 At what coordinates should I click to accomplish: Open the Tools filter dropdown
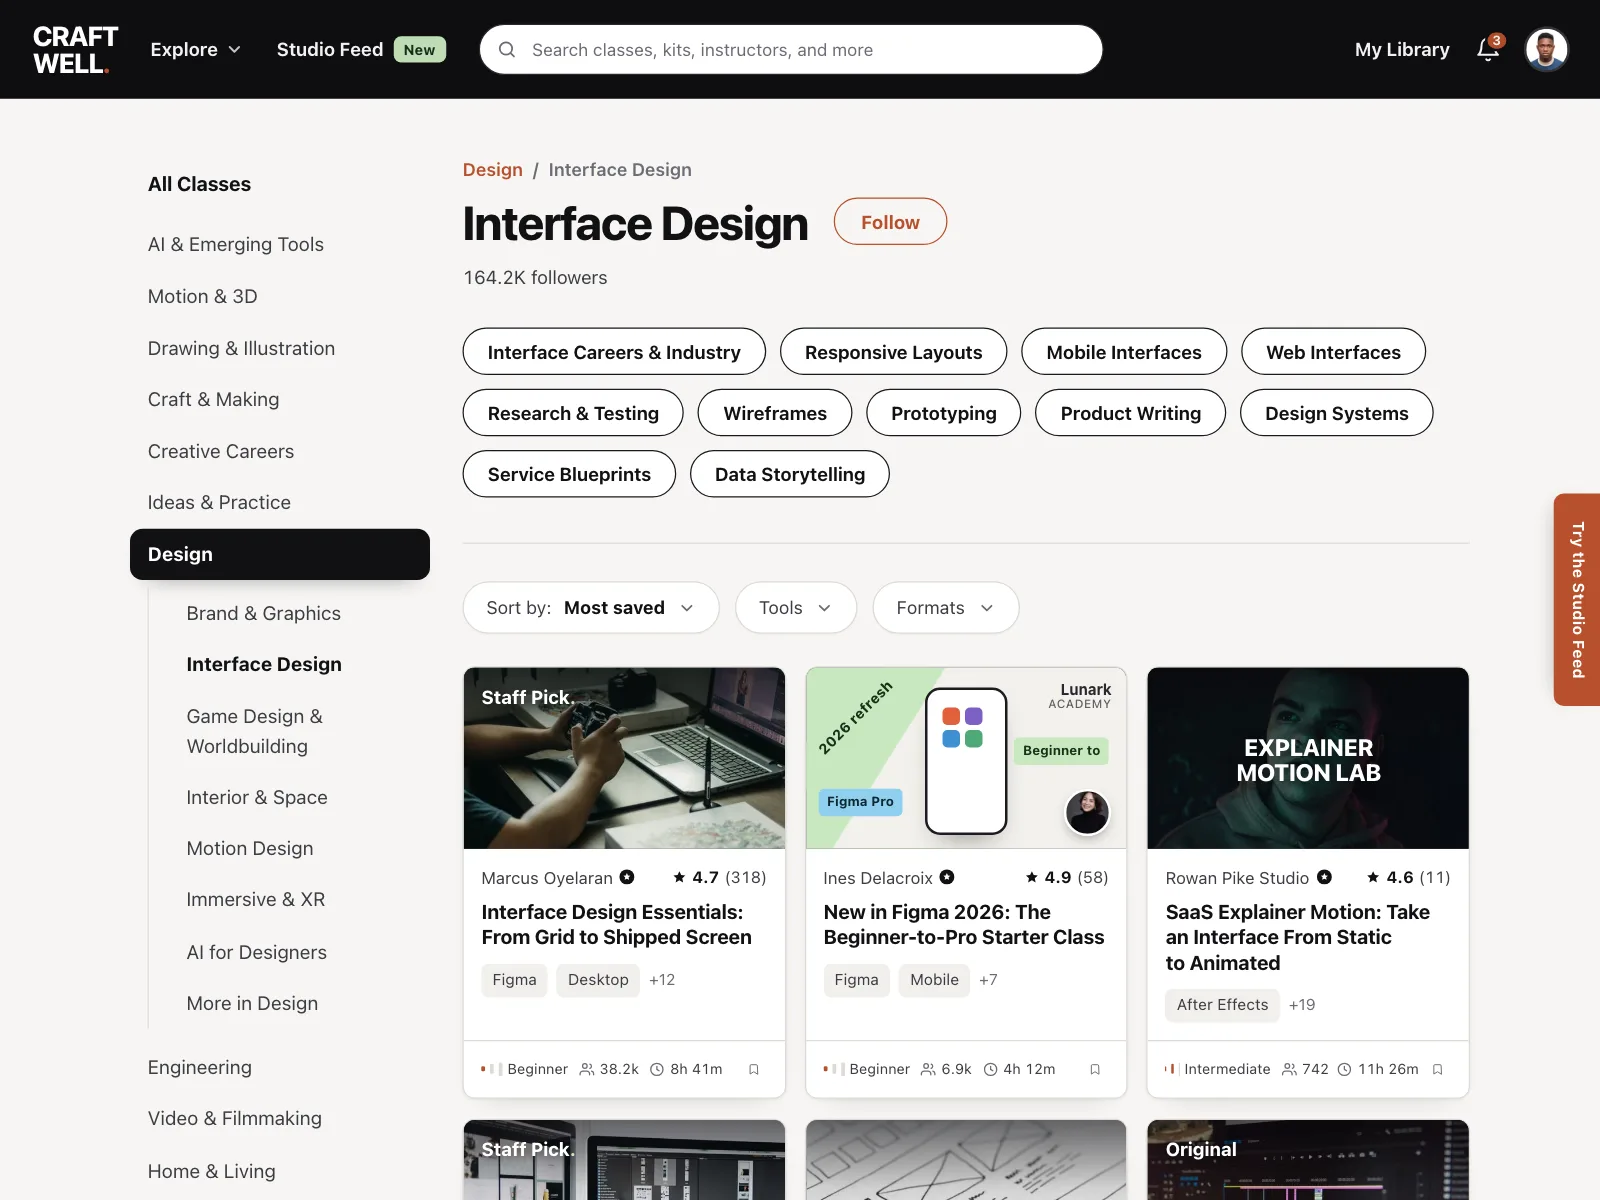[x=796, y=608]
